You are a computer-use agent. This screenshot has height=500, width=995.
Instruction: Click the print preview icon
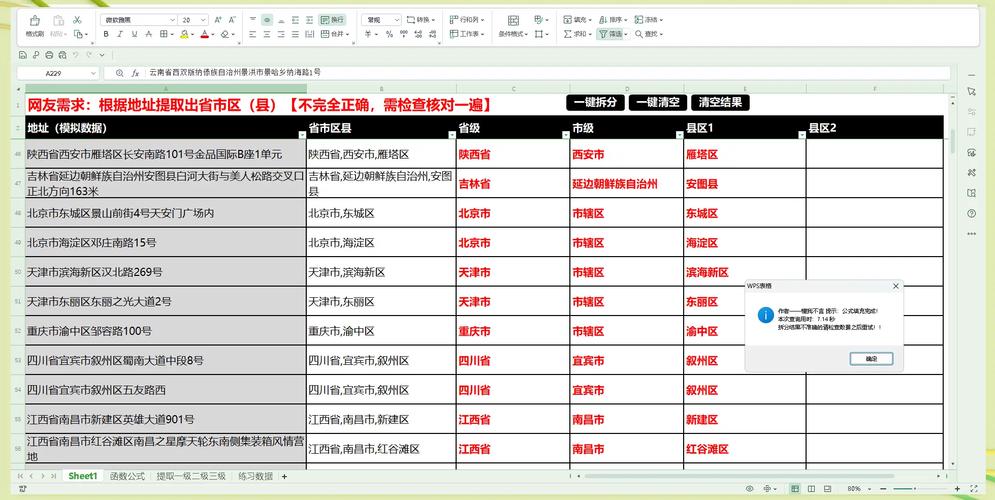(x=62, y=55)
